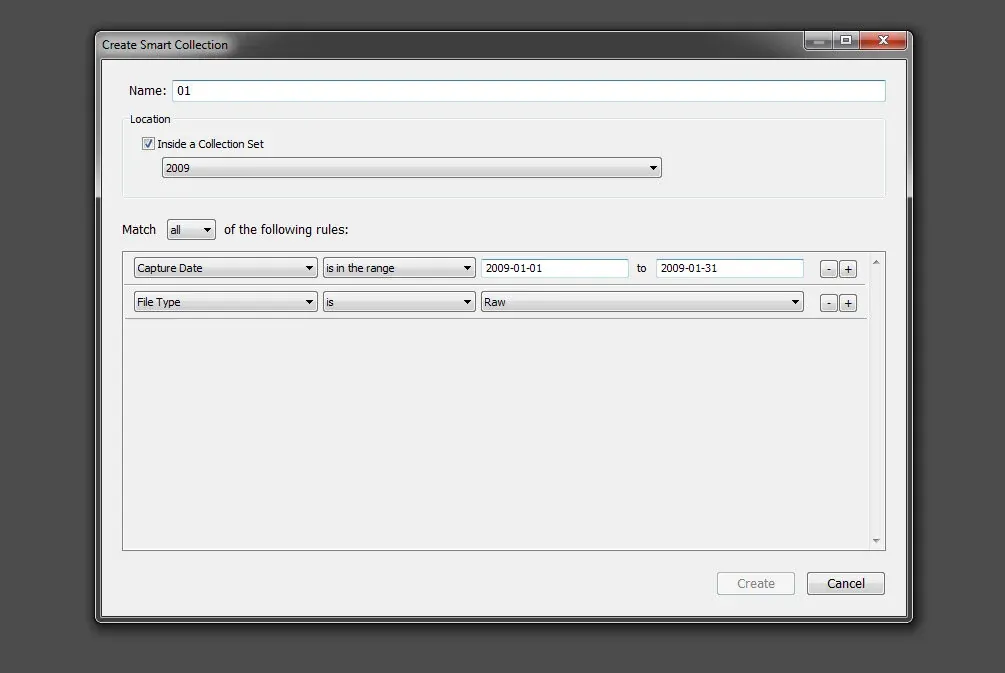Change the File Type criteria dropdown
The width and height of the screenshot is (1005, 673).
point(225,302)
